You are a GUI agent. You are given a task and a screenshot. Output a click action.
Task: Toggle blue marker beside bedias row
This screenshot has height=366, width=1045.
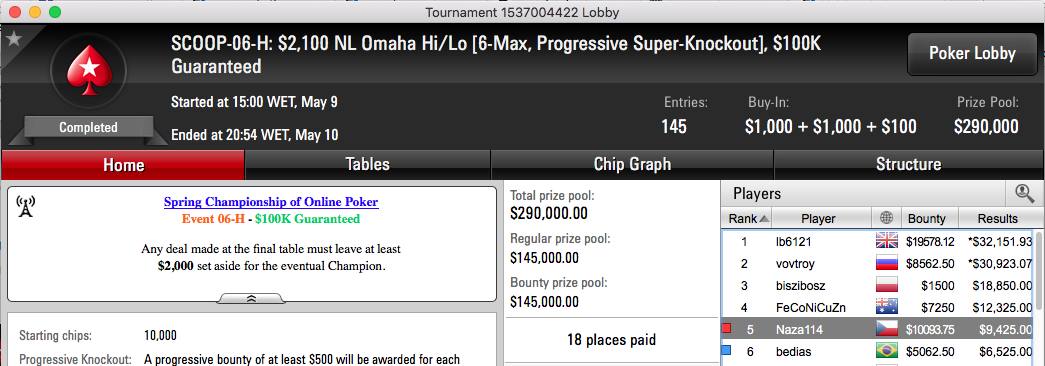pos(727,350)
